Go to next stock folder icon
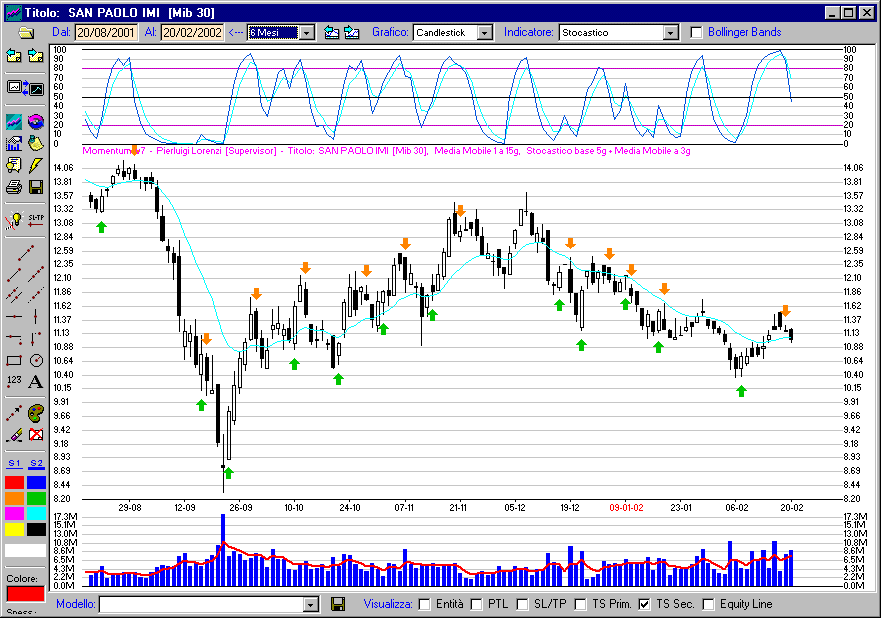Screen dimensions: 881x618 pyautogui.click(x=36, y=55)
